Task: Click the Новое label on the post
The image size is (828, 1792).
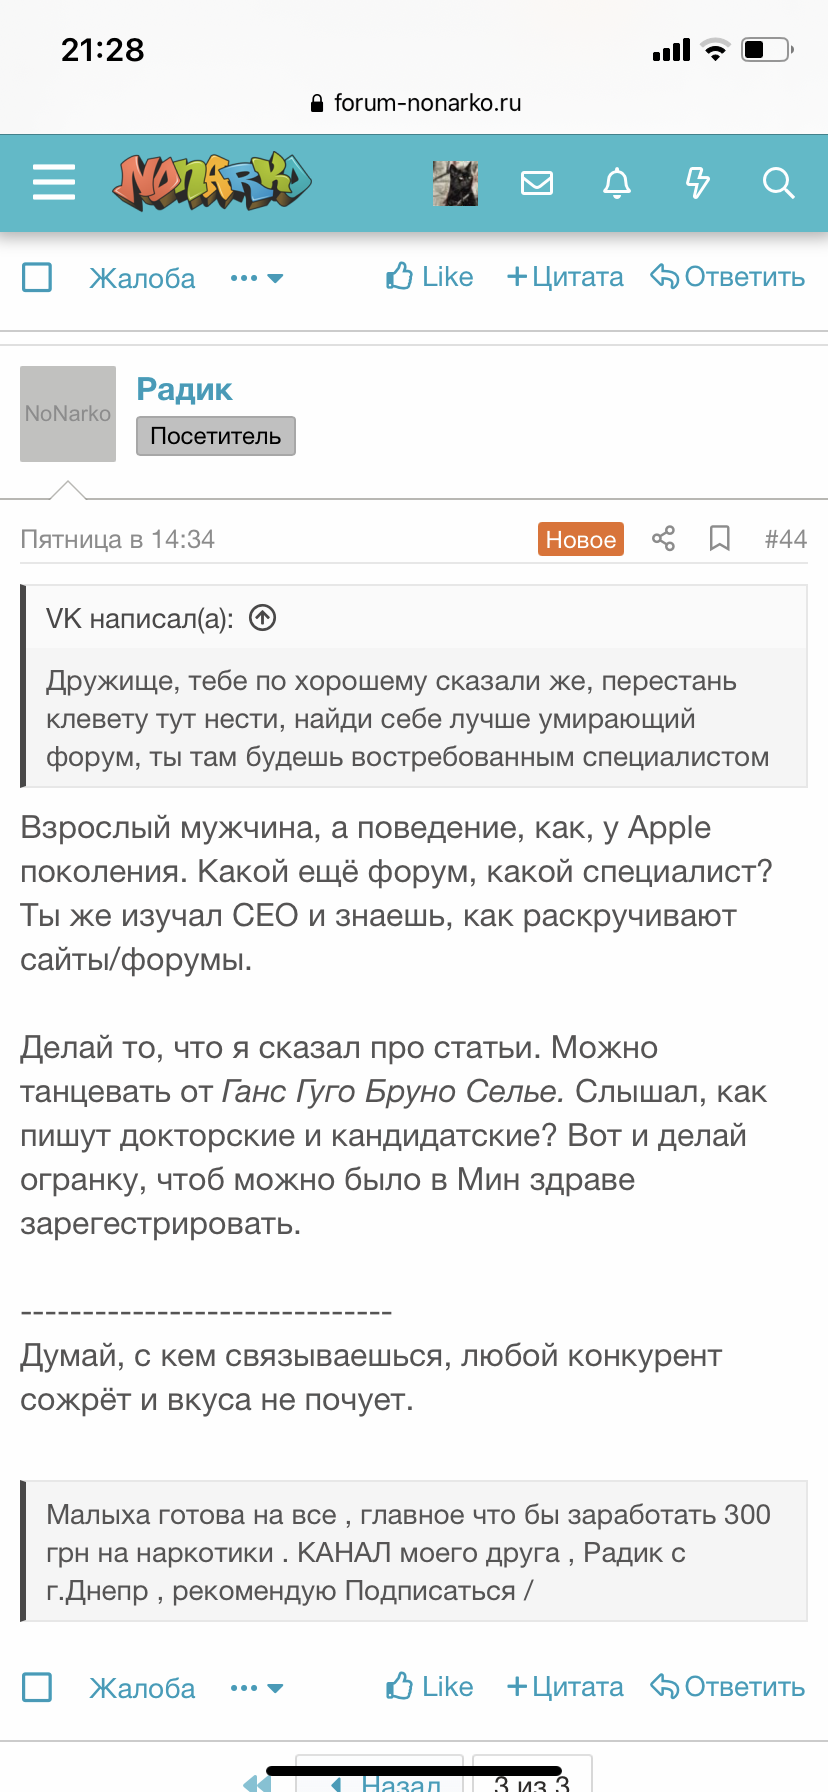Action: pyautogui.click(x=580, y=538)
